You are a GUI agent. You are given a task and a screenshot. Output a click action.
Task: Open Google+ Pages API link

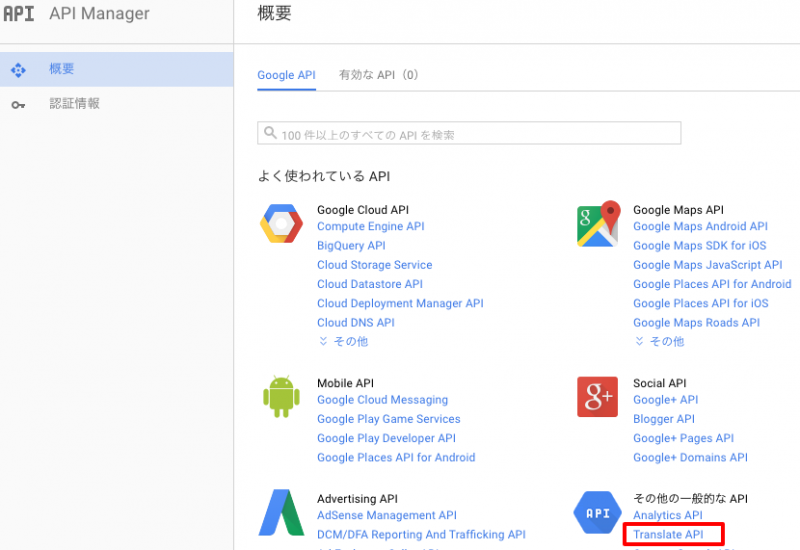[x=683, y=439]
